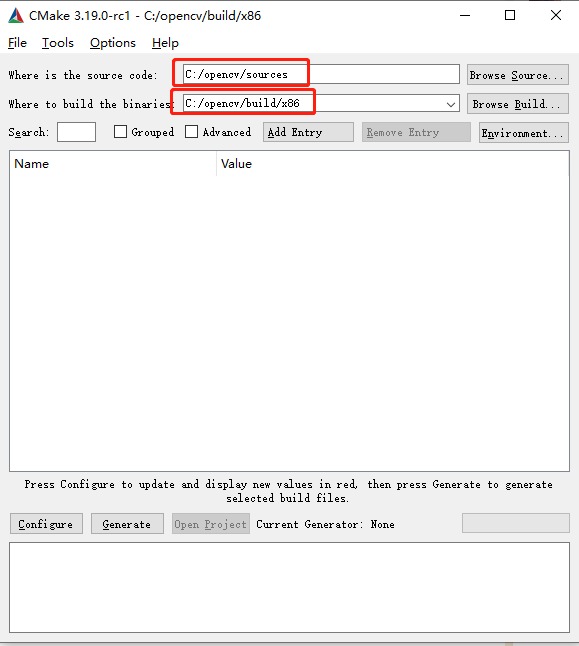Click inside the output log pane
This screenshot has height=646, width=579.
pos(289,587)
